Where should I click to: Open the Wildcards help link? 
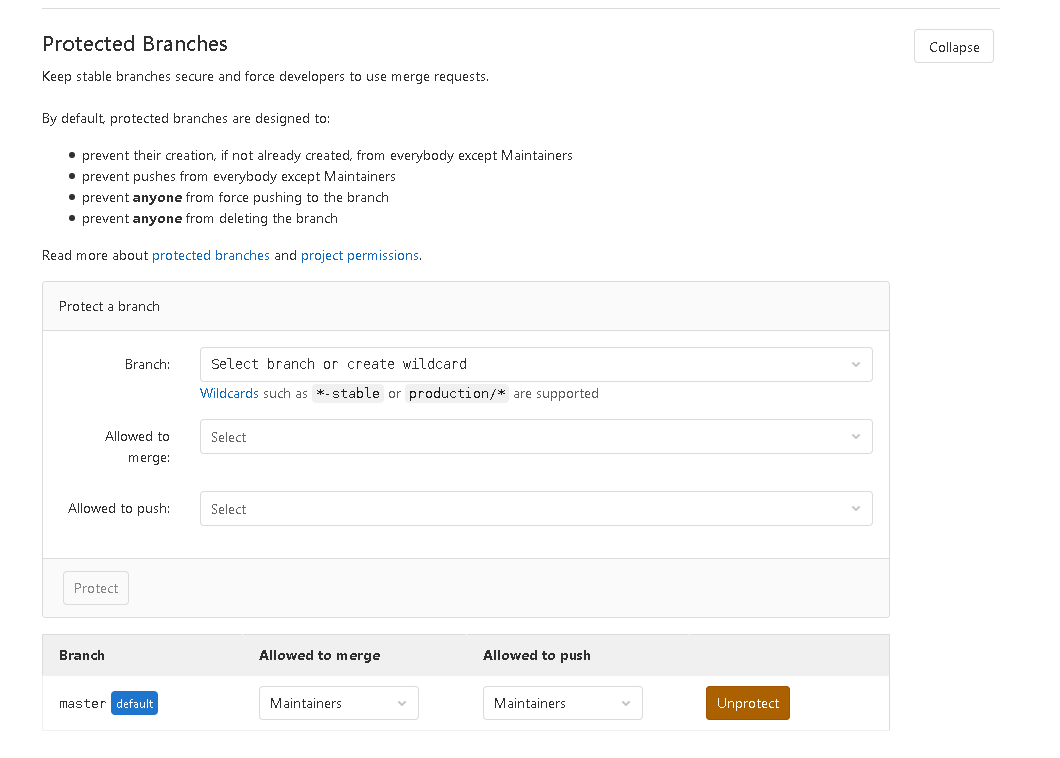coord(229,393)
